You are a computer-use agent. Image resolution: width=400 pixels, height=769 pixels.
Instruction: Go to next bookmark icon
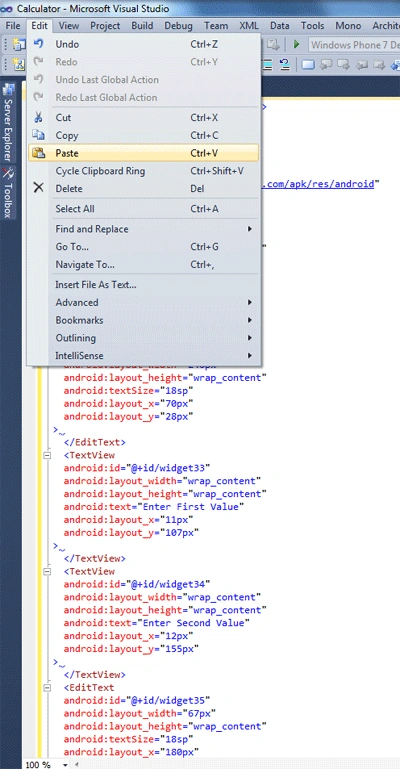point(344,64)
